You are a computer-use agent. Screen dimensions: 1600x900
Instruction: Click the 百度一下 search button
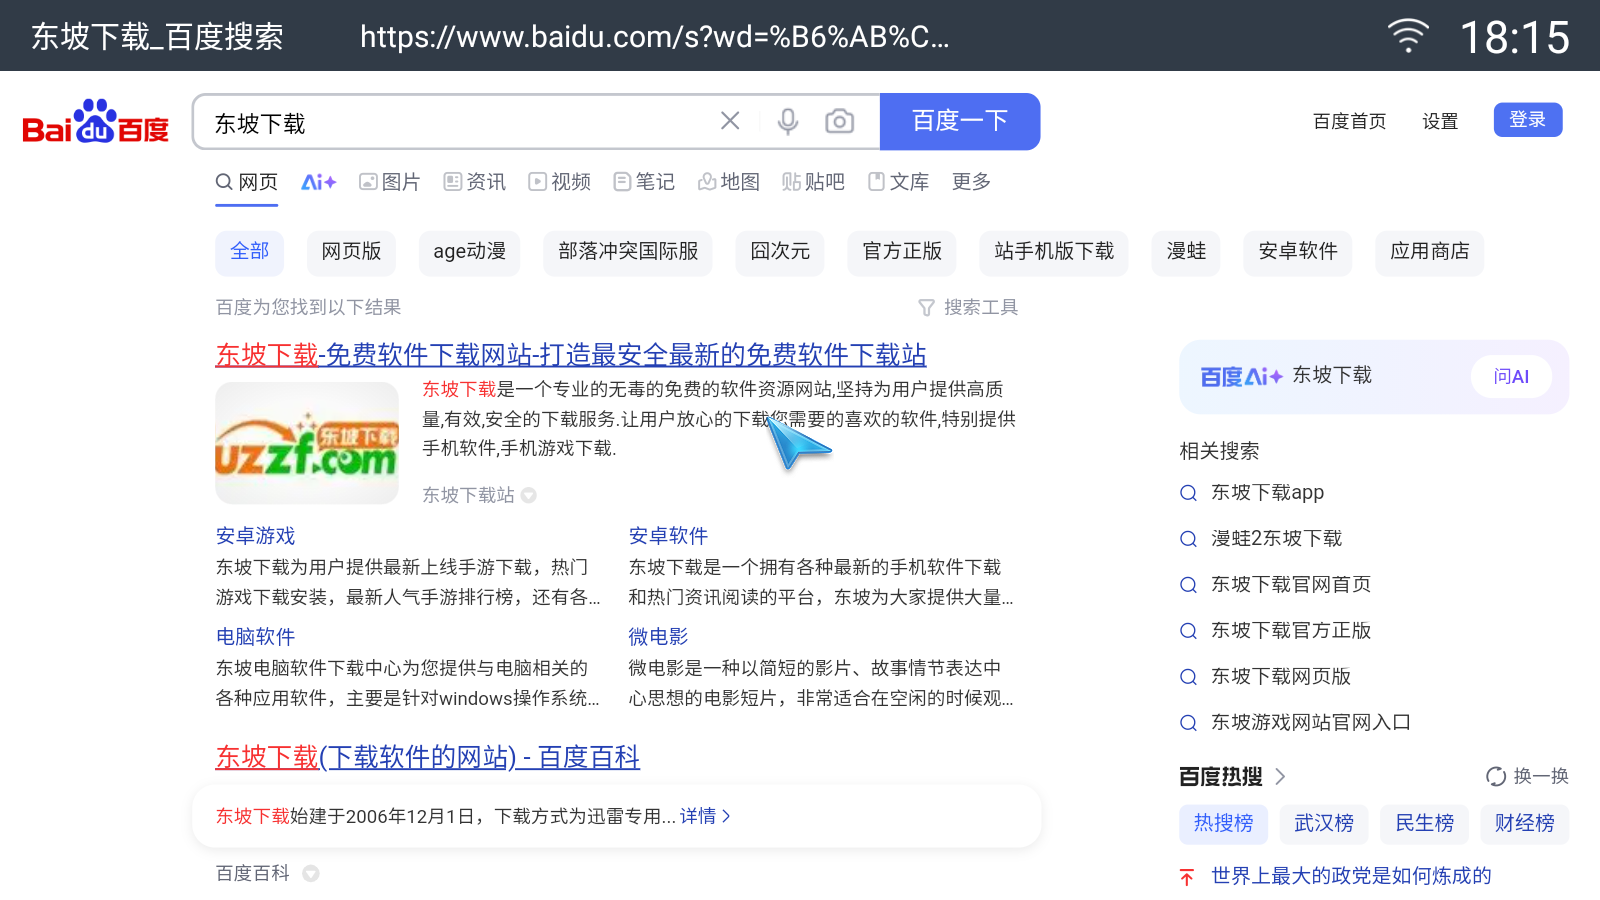click(960, 121)
